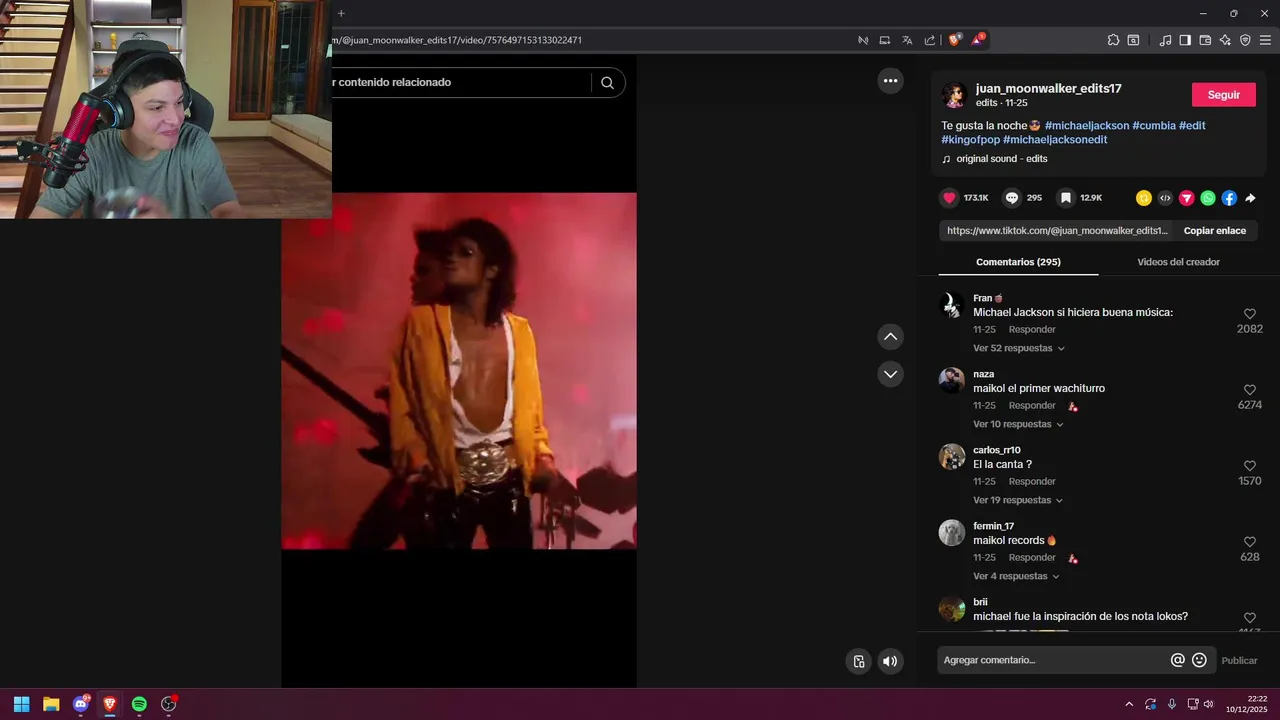Image resolution: width=1280 pixels, height=720 pixels.
Task: Open the emoji picker smiley icon
Action: click(1199, 660)
